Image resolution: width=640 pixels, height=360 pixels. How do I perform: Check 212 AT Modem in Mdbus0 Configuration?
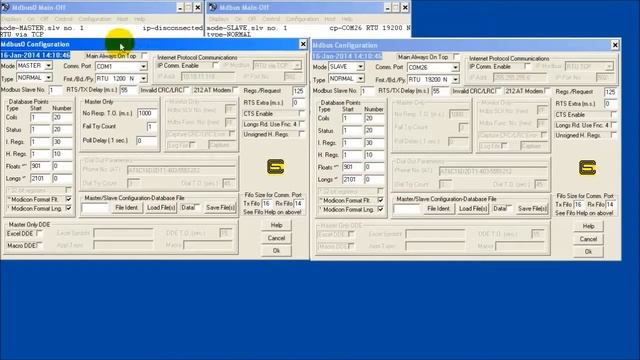pyautogui.click(x=235, y=90)
